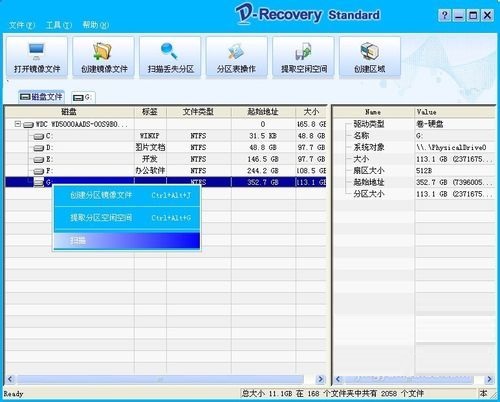Collapse the WDC disk tree node
Screen dimensions: 500x402
(x=18, y=124)
